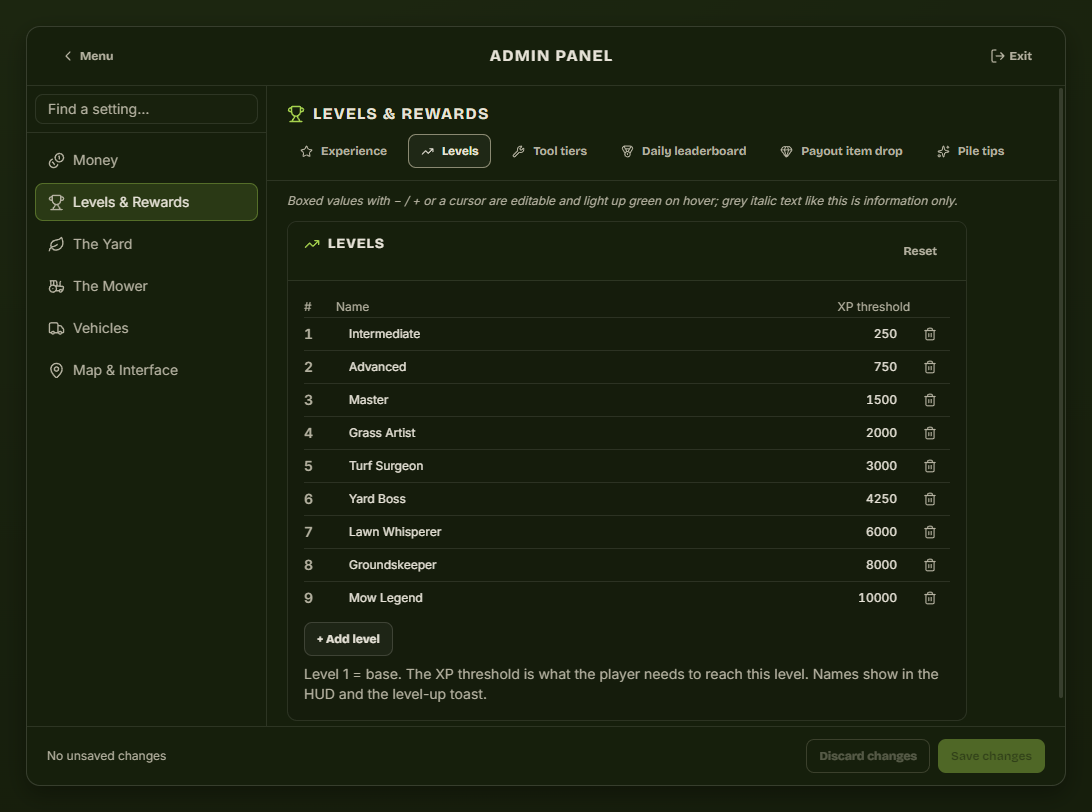This screenshot has height=812, width=1092.
Task: Click the trash icon for Grass Artist
Action: tap(929, 433)
